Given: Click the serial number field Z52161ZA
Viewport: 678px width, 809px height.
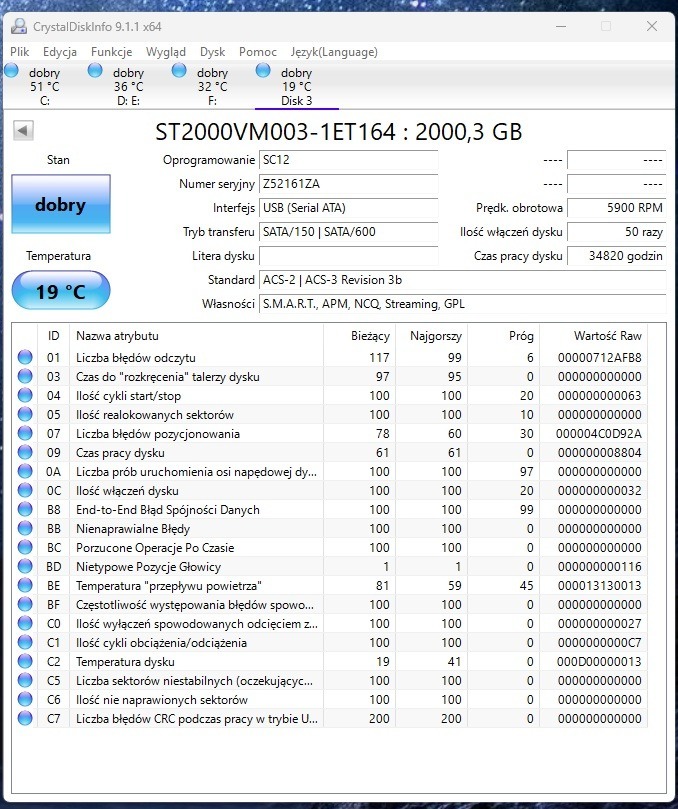Looking at the screenshot, I should click(348, 184).
